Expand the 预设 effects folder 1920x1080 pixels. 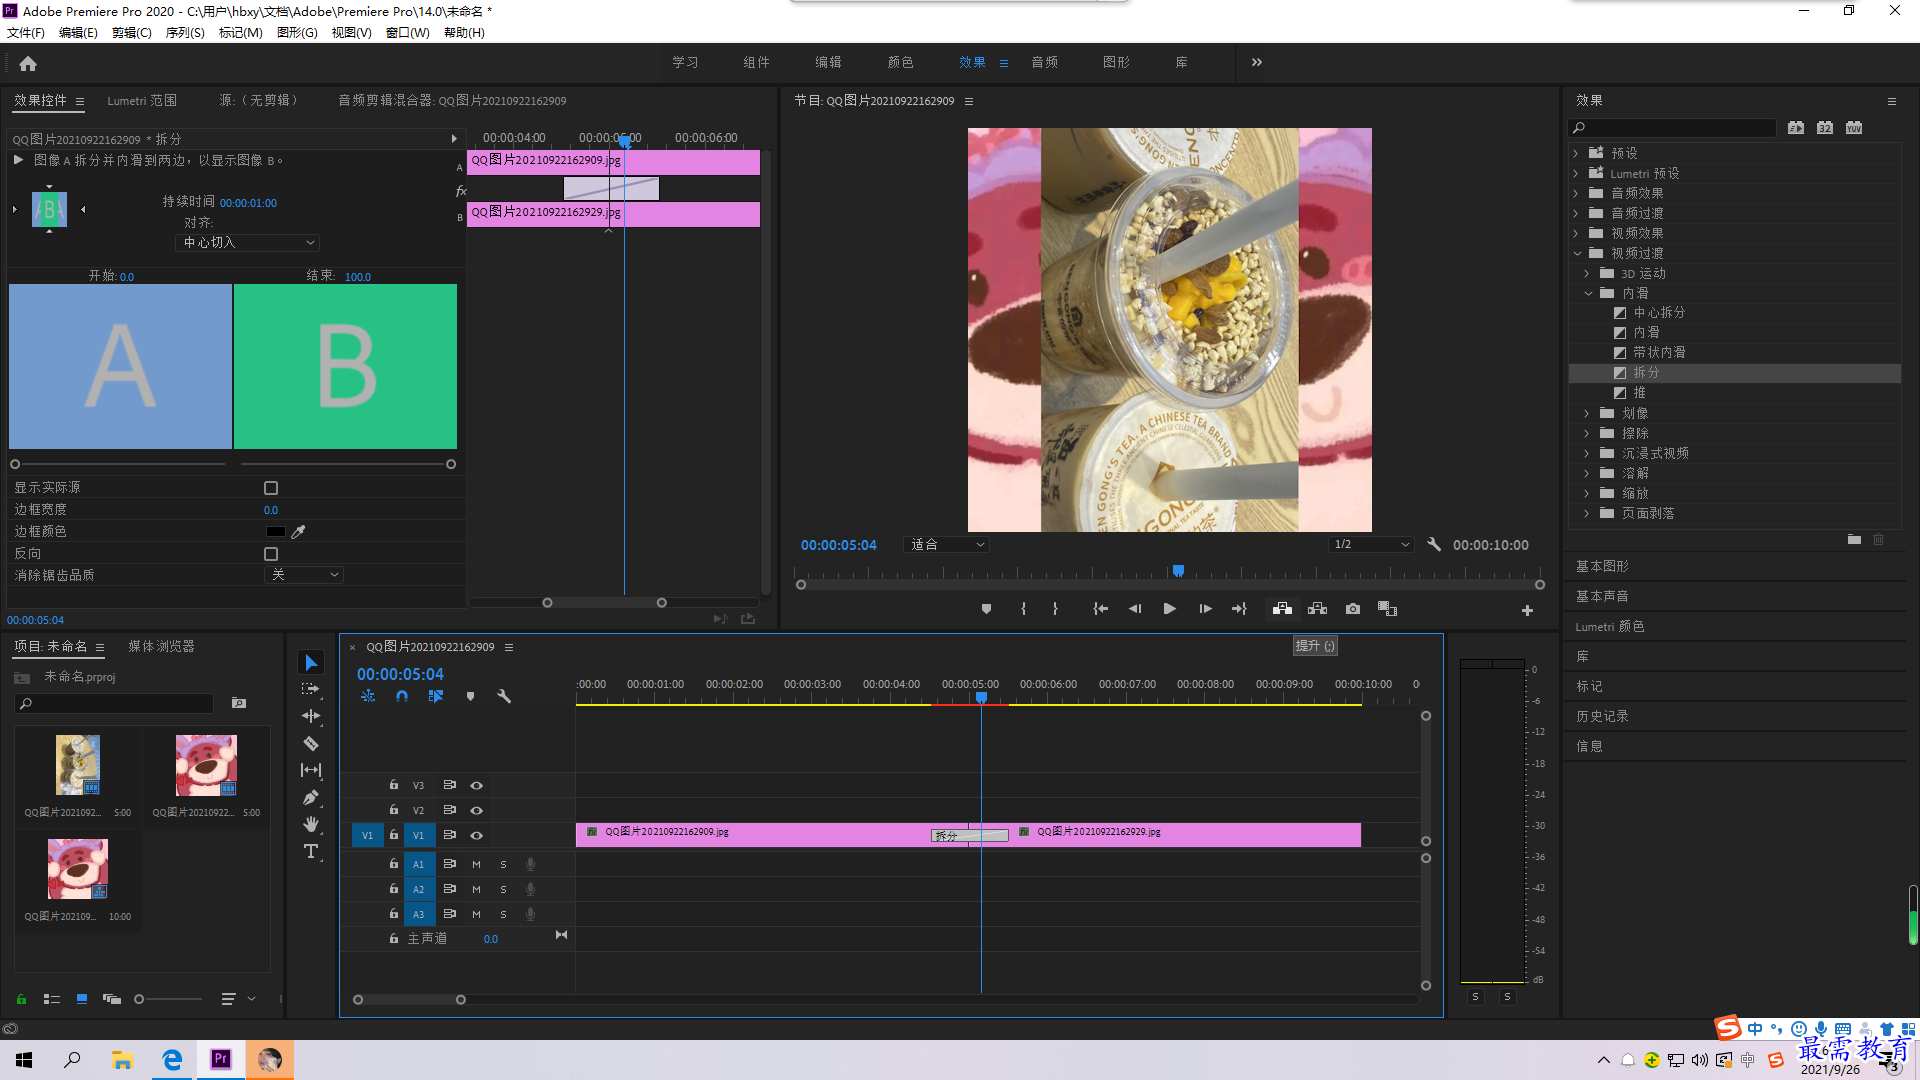(x=1577, y=153)
